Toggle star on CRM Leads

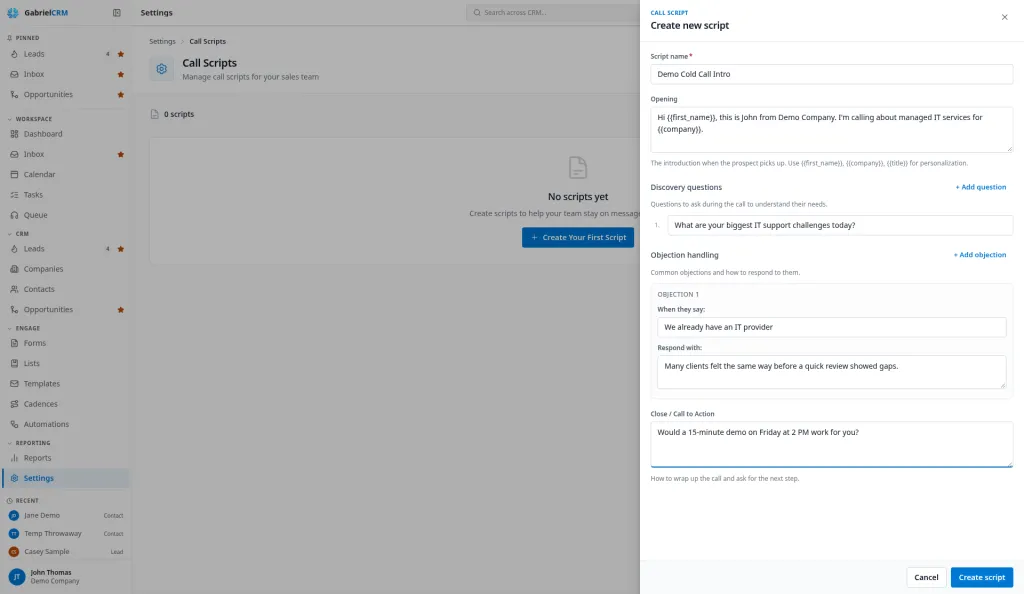(120, 249)
